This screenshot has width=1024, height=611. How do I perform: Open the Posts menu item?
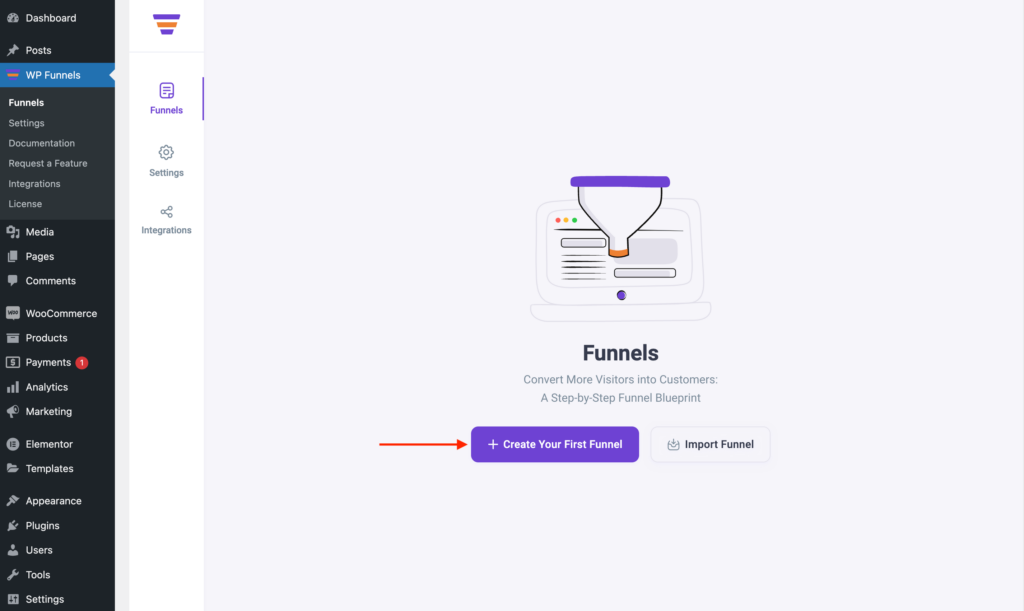(38, 50)
